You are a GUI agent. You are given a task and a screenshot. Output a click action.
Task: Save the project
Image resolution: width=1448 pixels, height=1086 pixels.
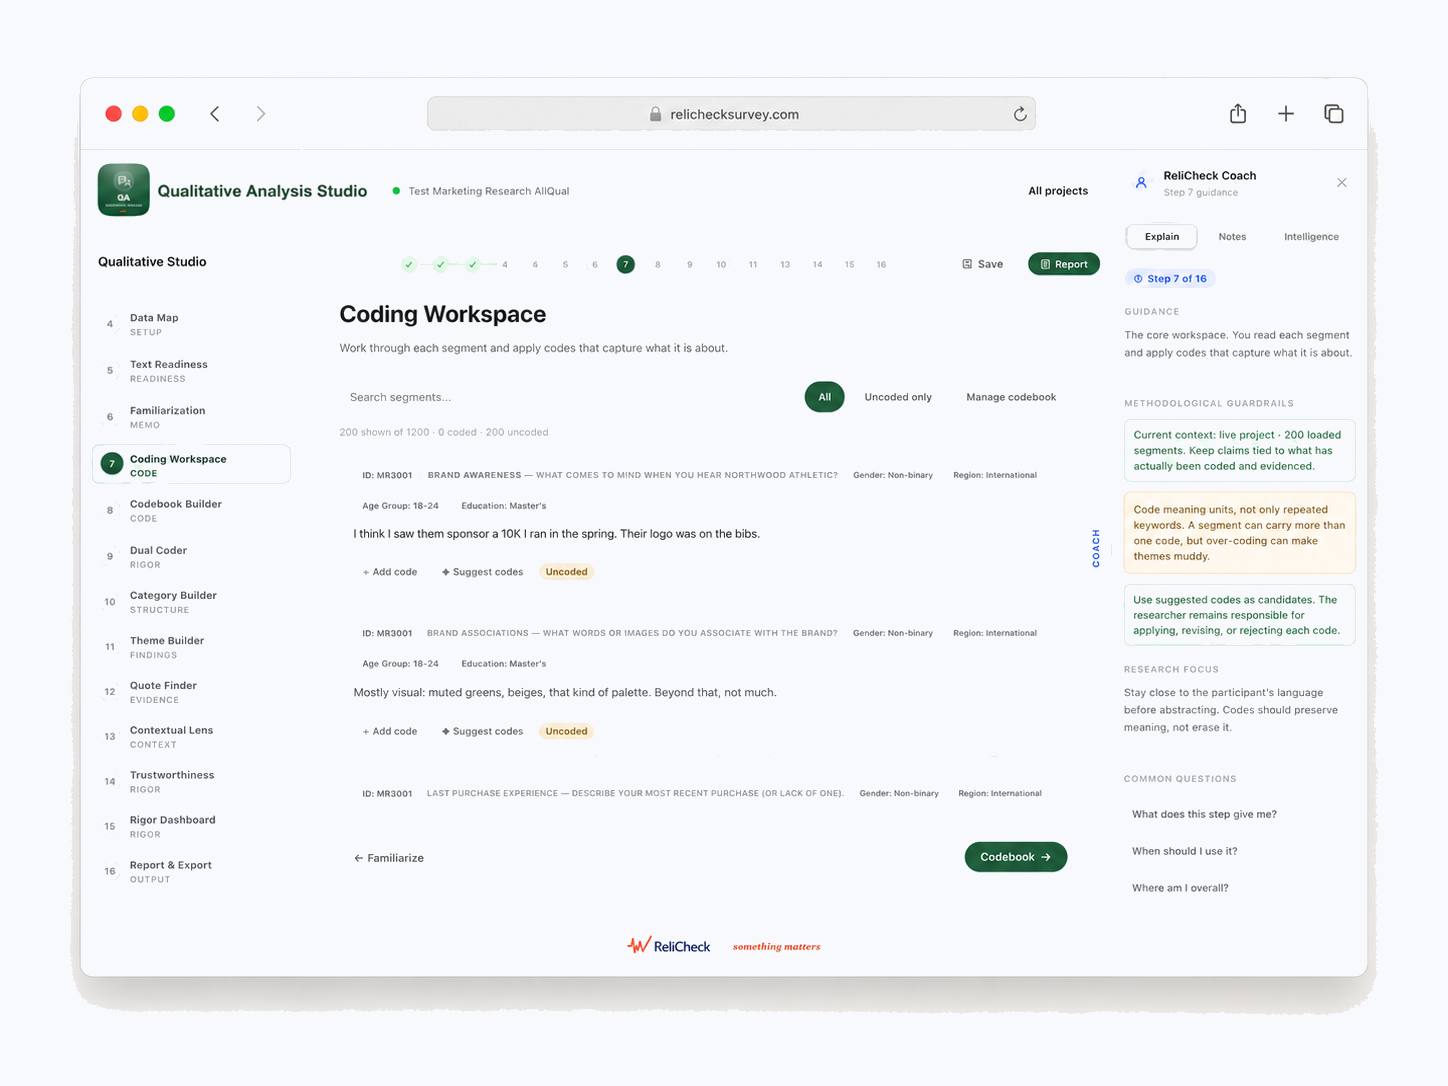tap(983, 264)
